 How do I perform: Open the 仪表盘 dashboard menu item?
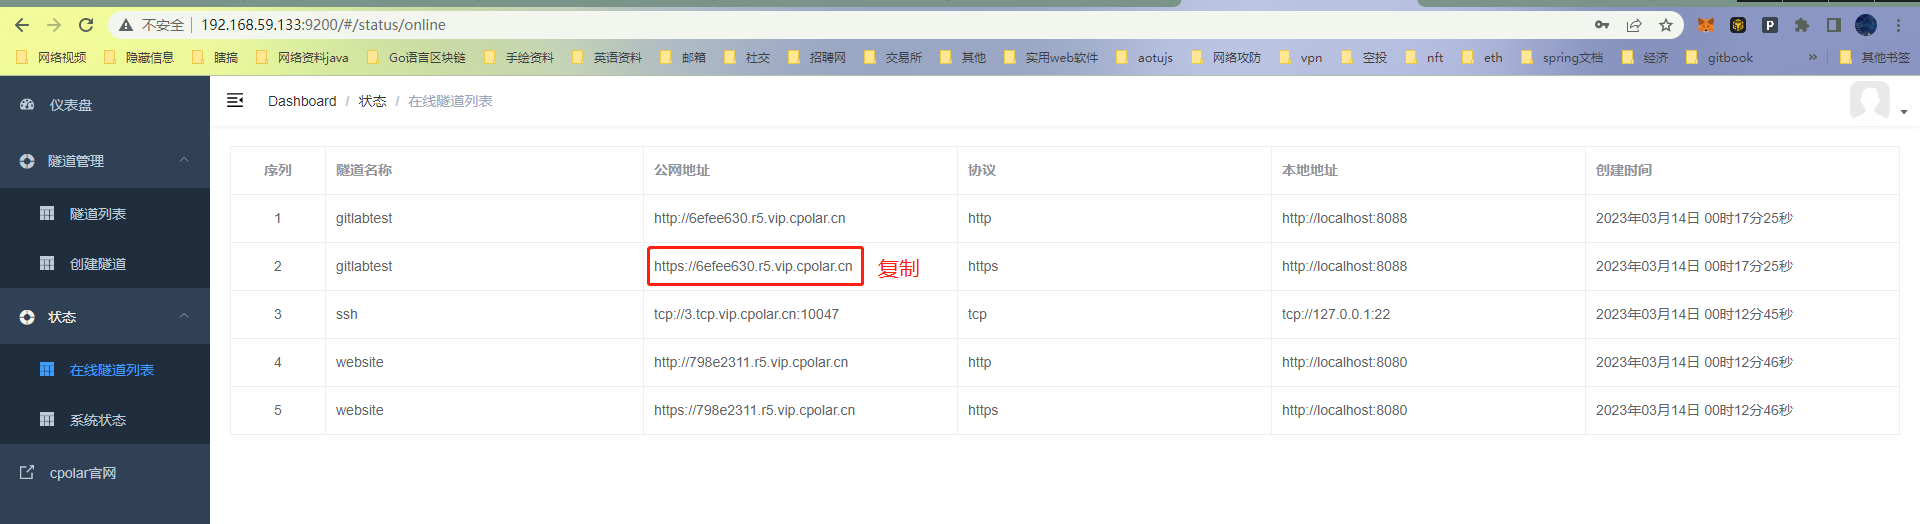tap(105, 104)
